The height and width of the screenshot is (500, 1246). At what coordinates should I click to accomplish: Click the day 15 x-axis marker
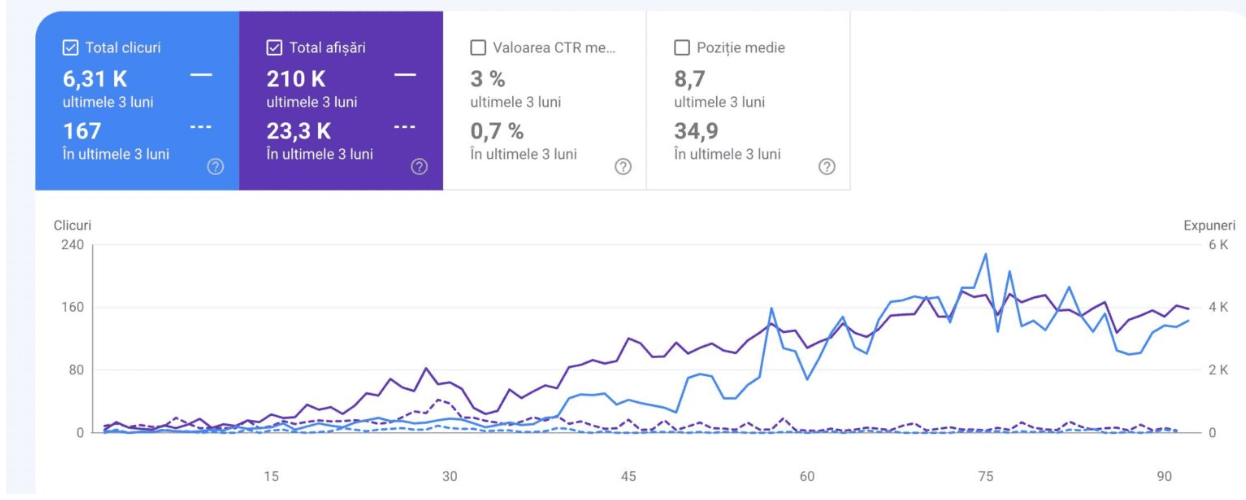pyautogui.click(x=272, y=476)
